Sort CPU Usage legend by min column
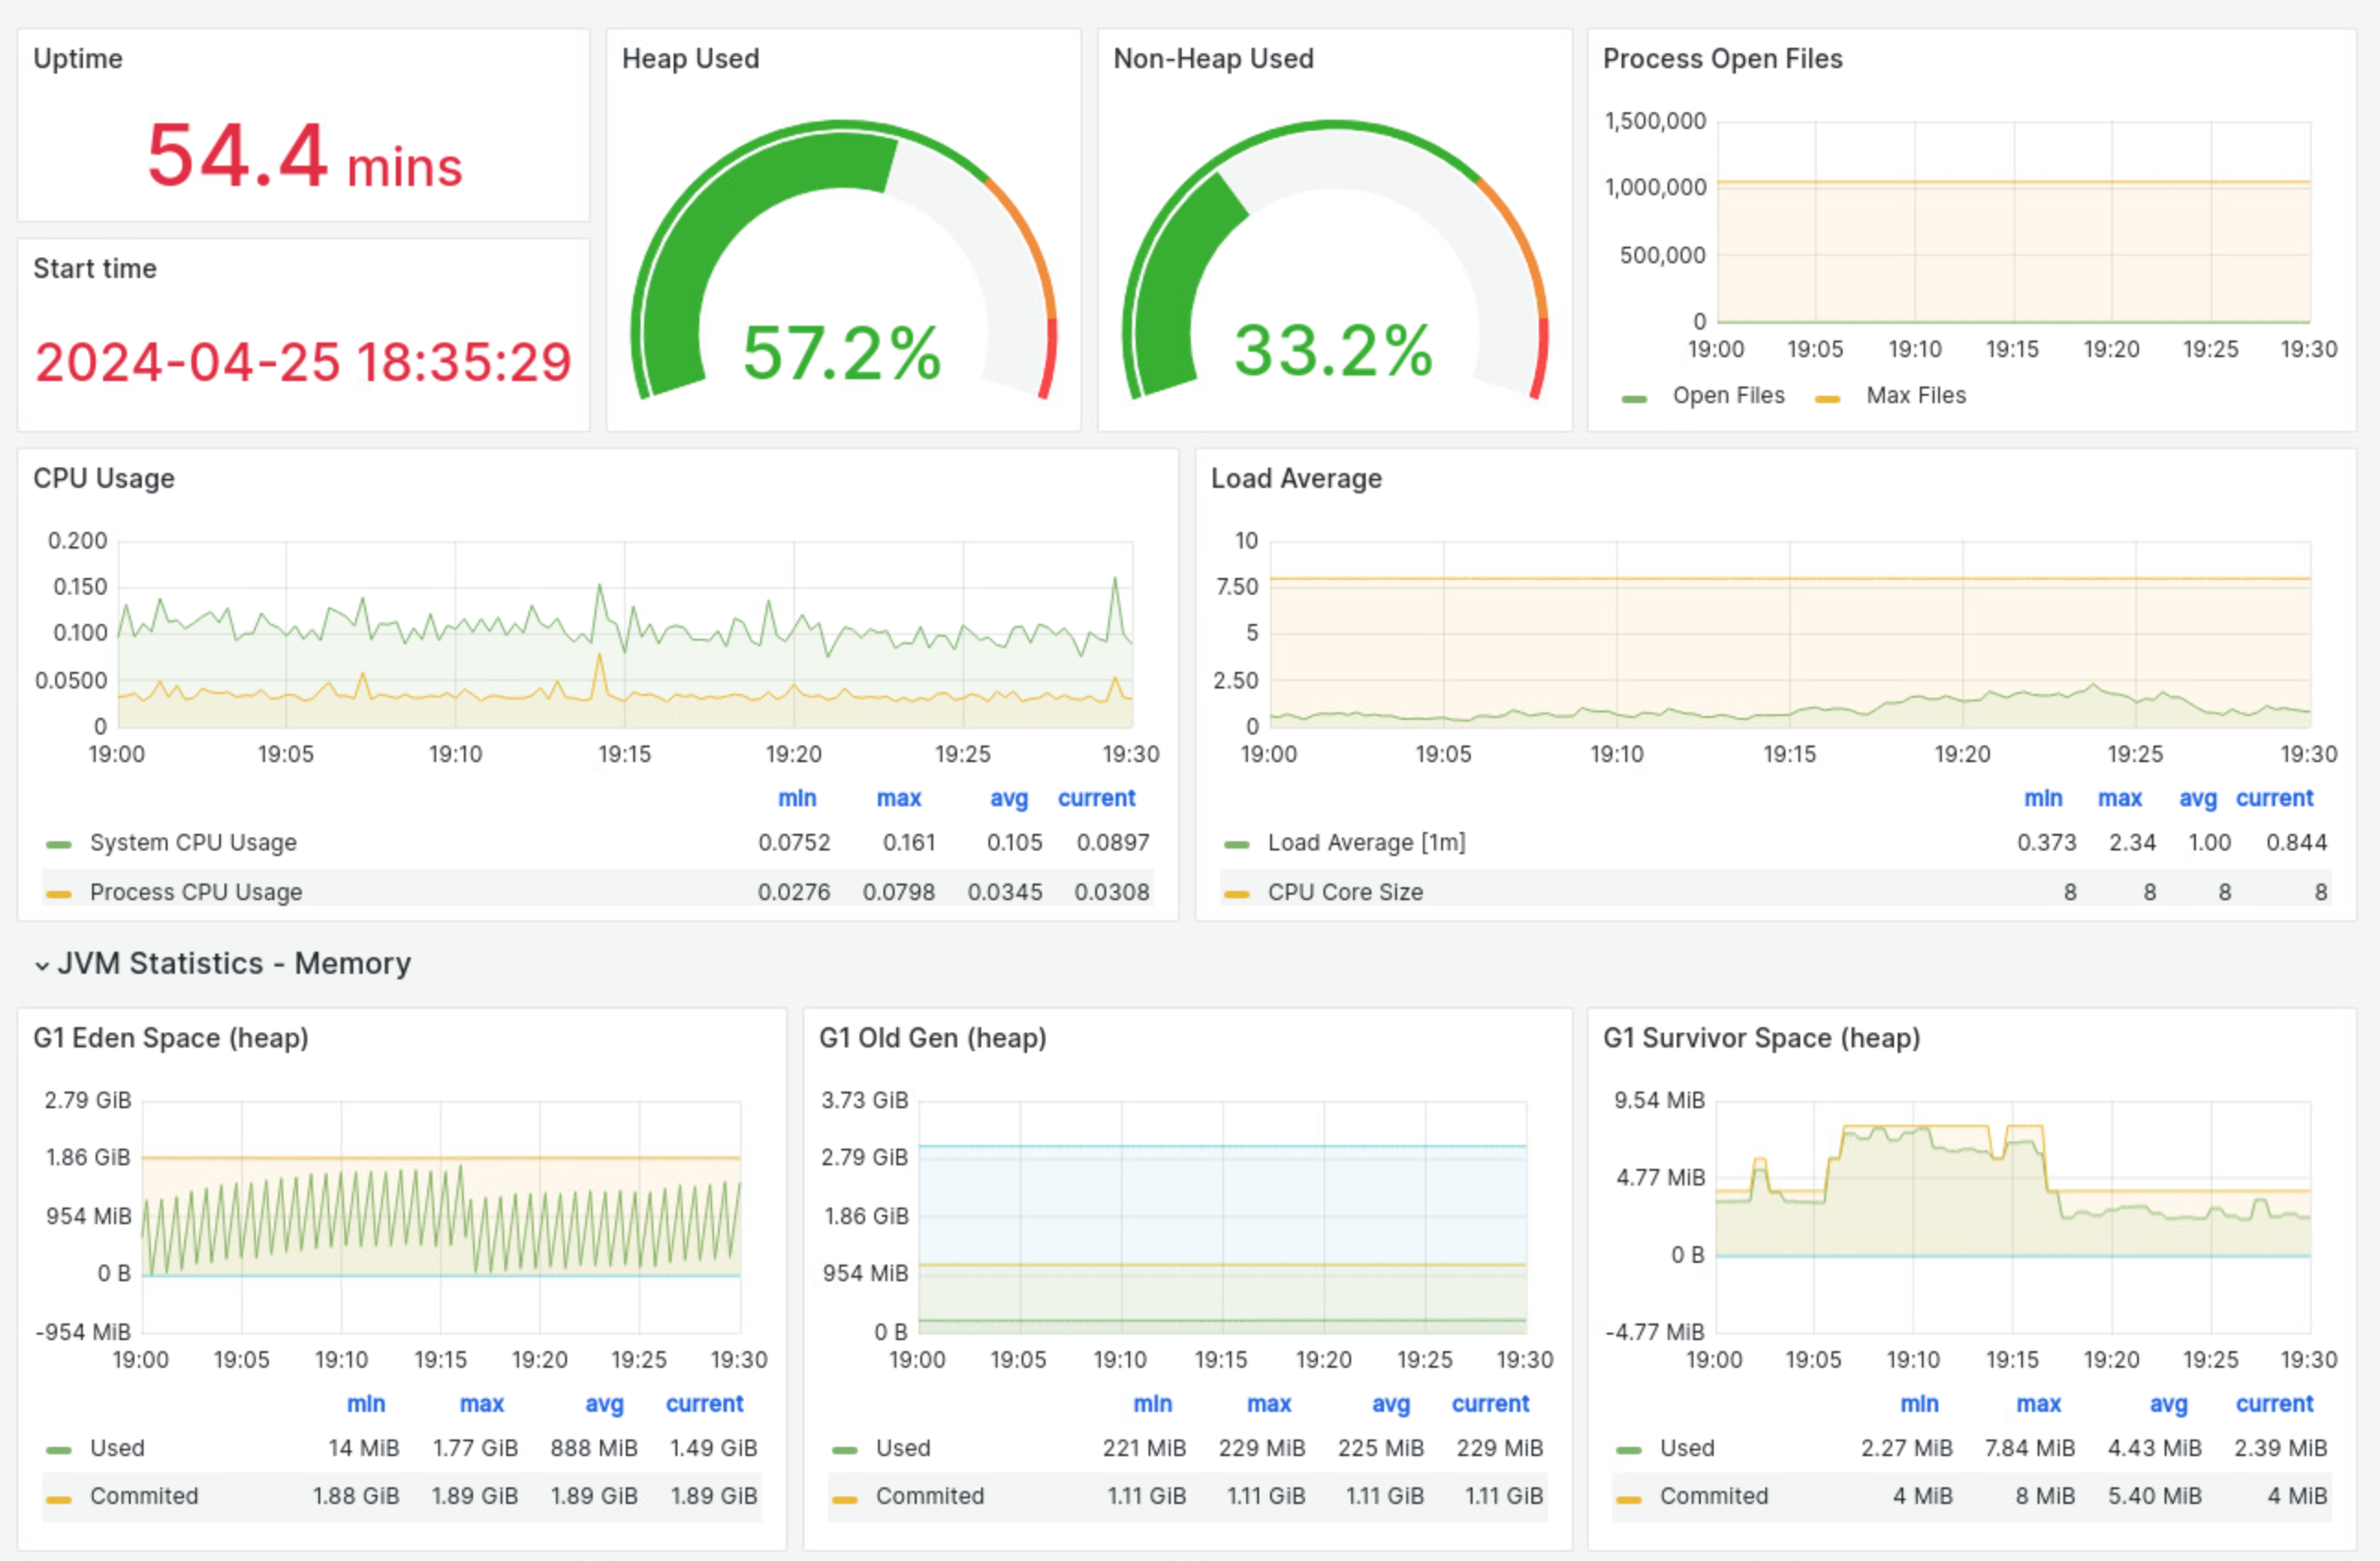Viewport: 2380px width, 1561px height. (797, 798)
